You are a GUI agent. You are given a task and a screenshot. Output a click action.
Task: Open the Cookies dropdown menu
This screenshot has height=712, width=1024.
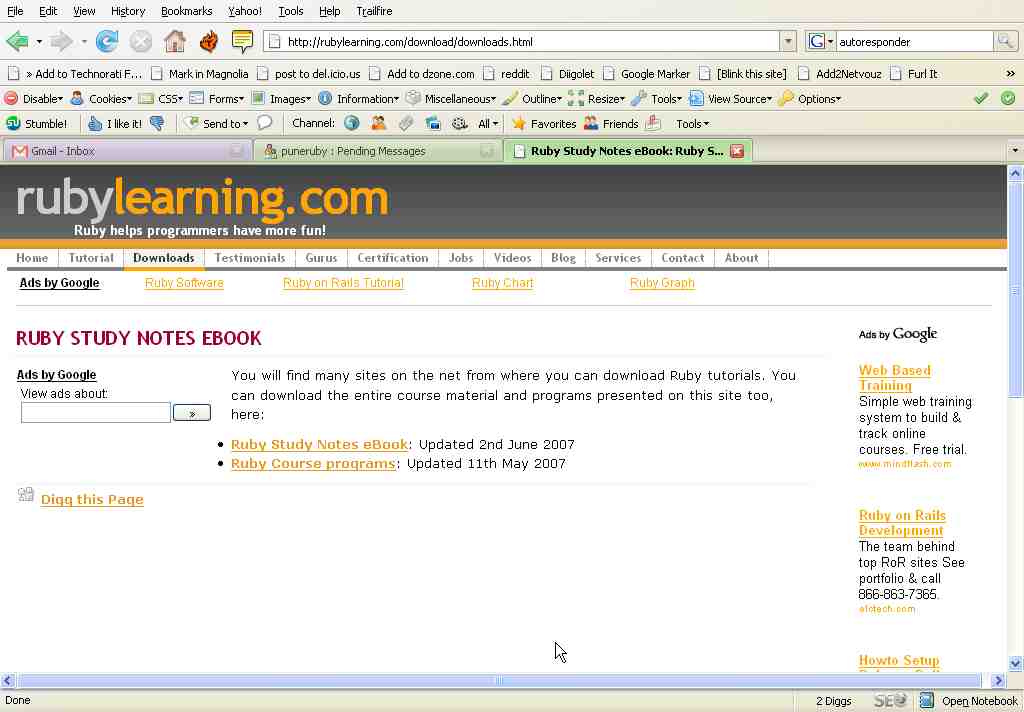[x=102, y=99]
